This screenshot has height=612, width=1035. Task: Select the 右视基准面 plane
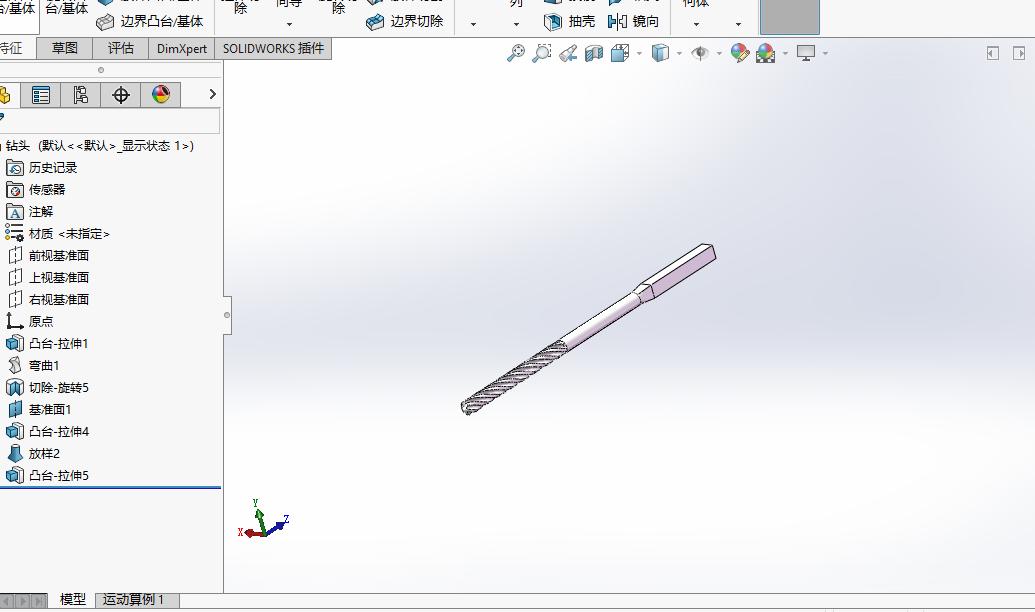point(48,300)
